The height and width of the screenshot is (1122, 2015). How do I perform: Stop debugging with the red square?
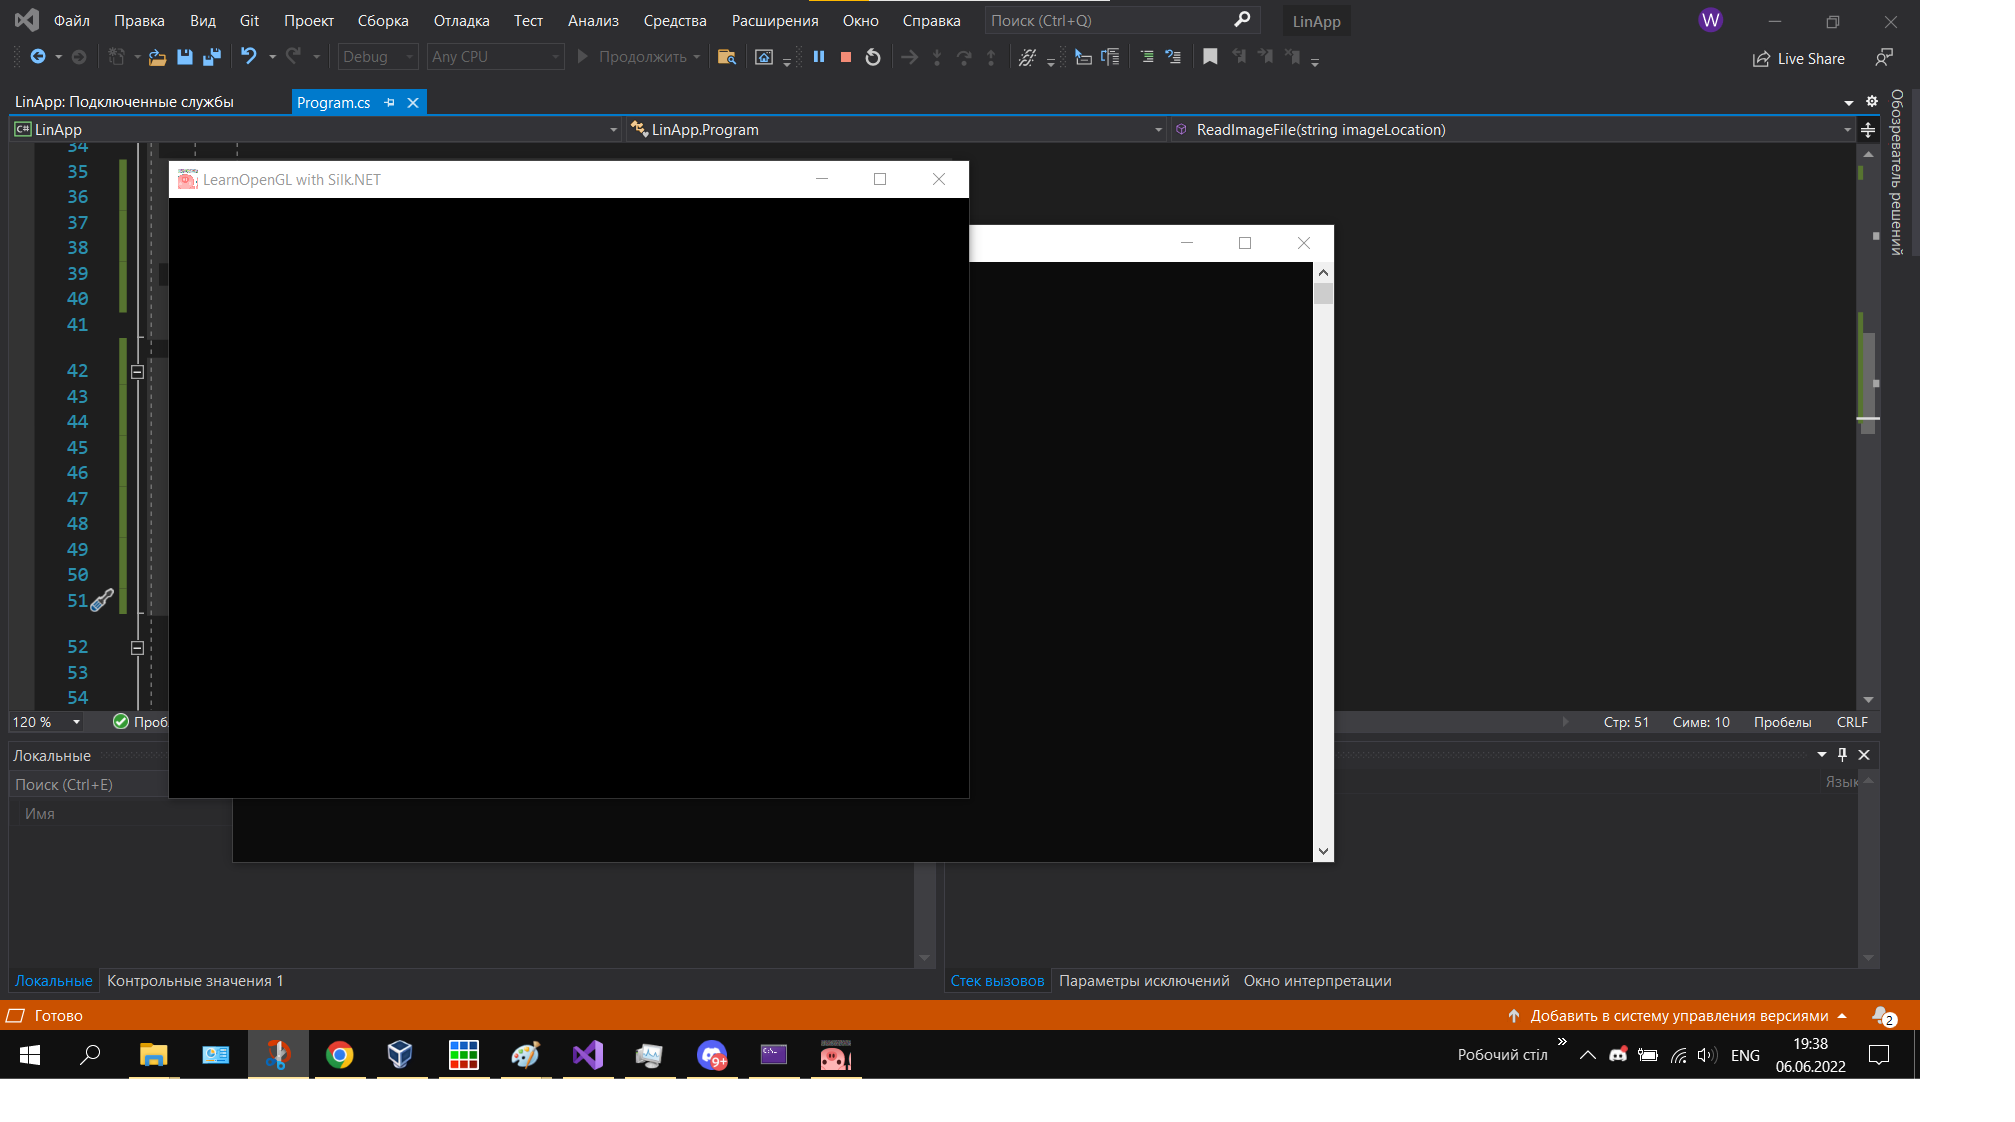coord(846,57)
